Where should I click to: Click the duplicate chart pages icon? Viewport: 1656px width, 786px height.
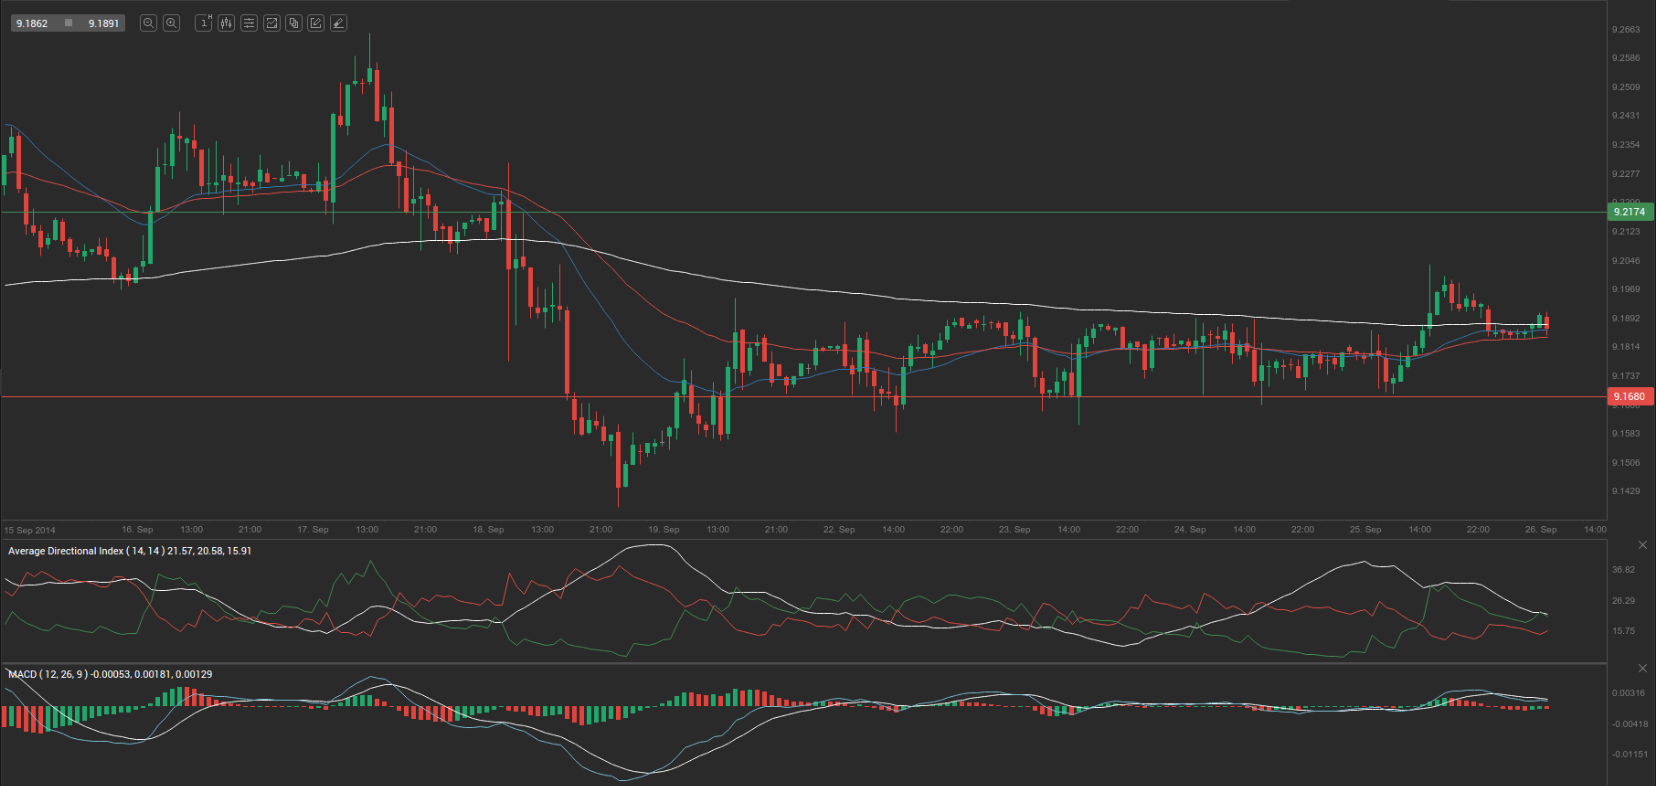click(x=294, y=23)
